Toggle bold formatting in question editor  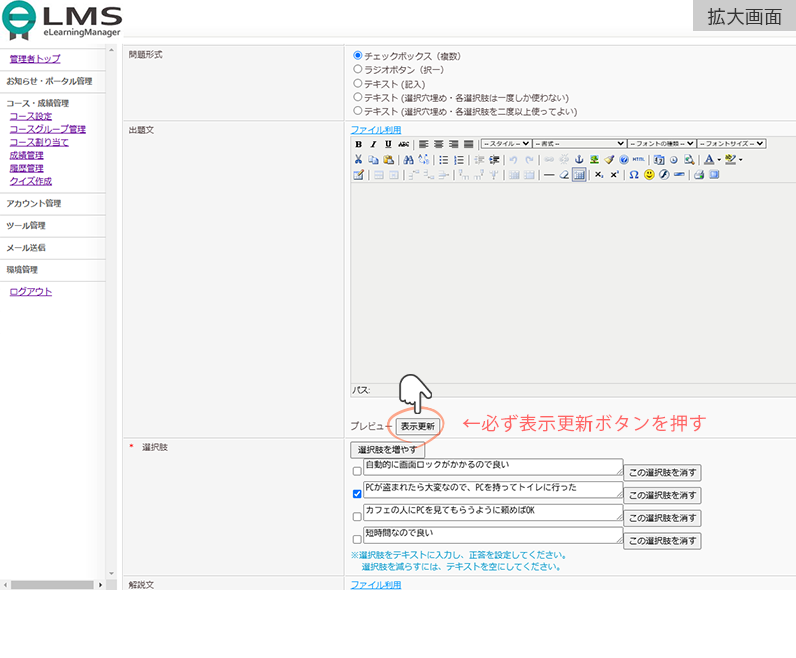358,144
